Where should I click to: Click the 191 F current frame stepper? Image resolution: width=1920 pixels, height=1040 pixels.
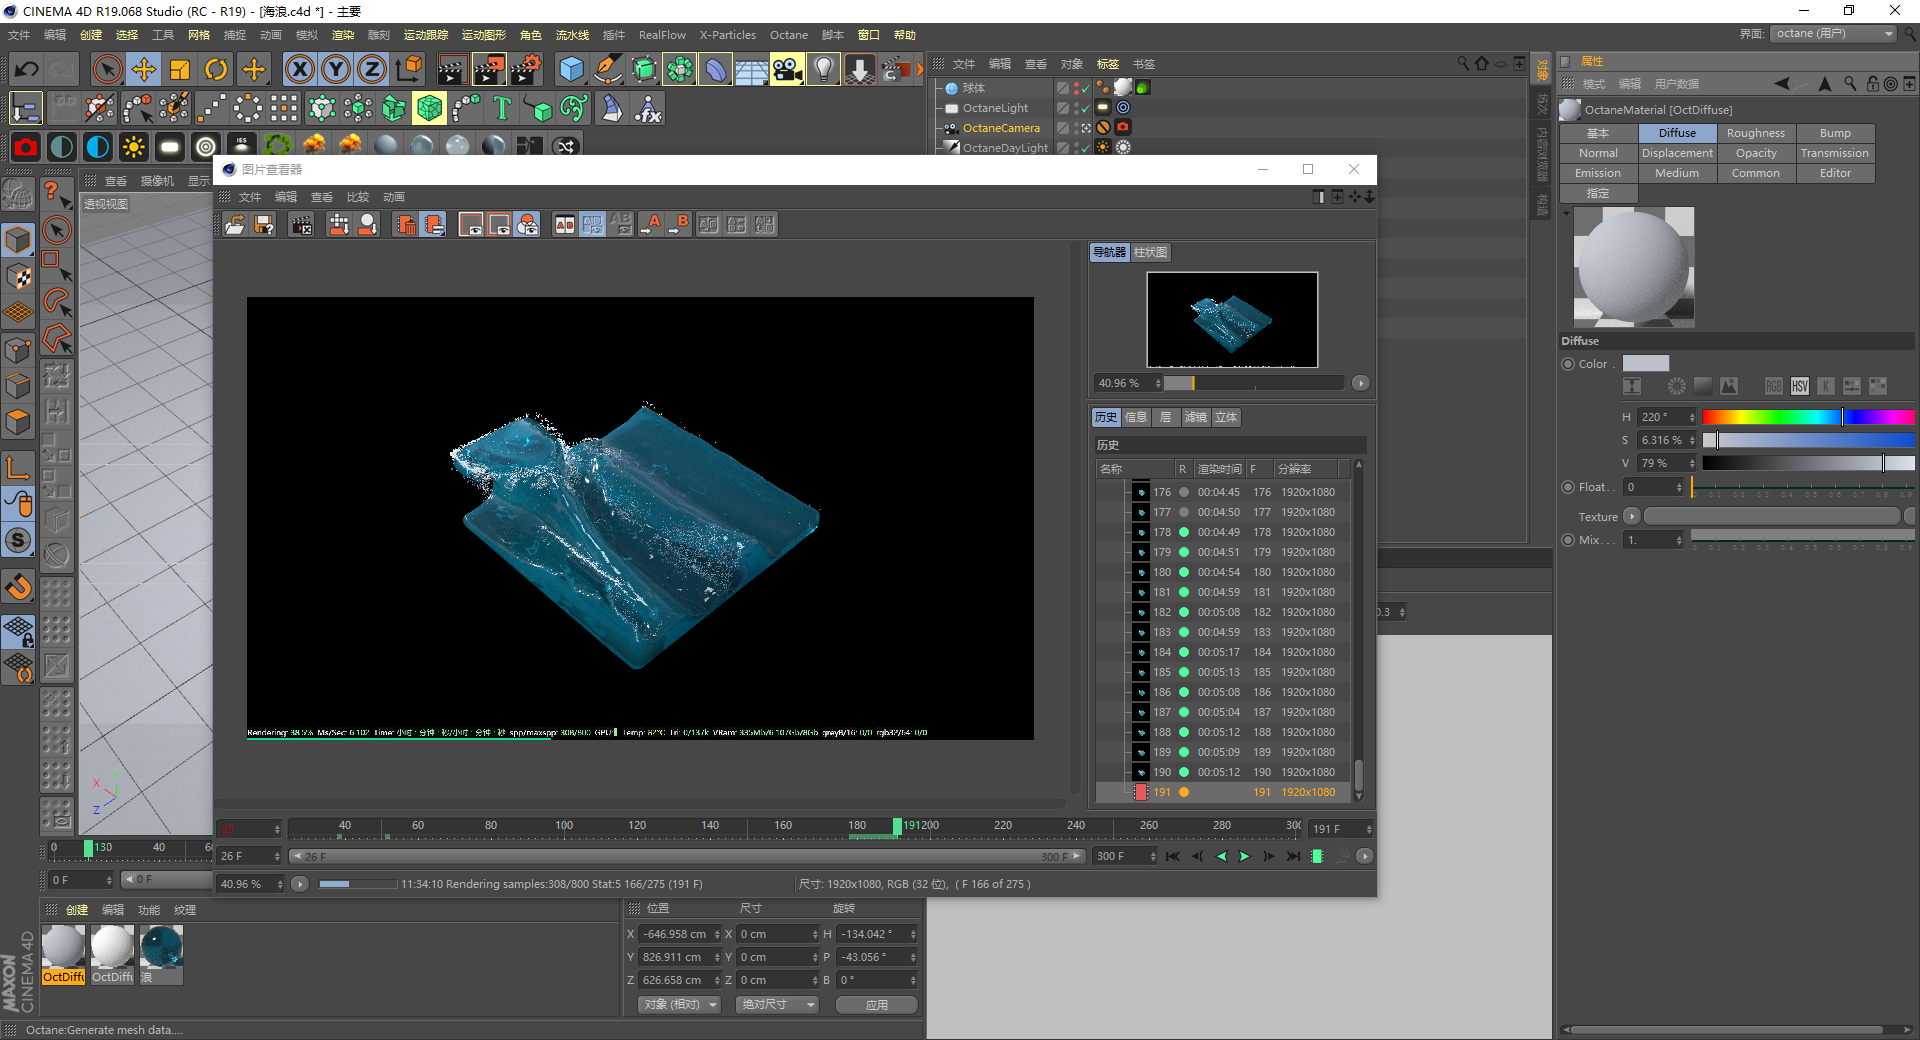(1369, 829)
